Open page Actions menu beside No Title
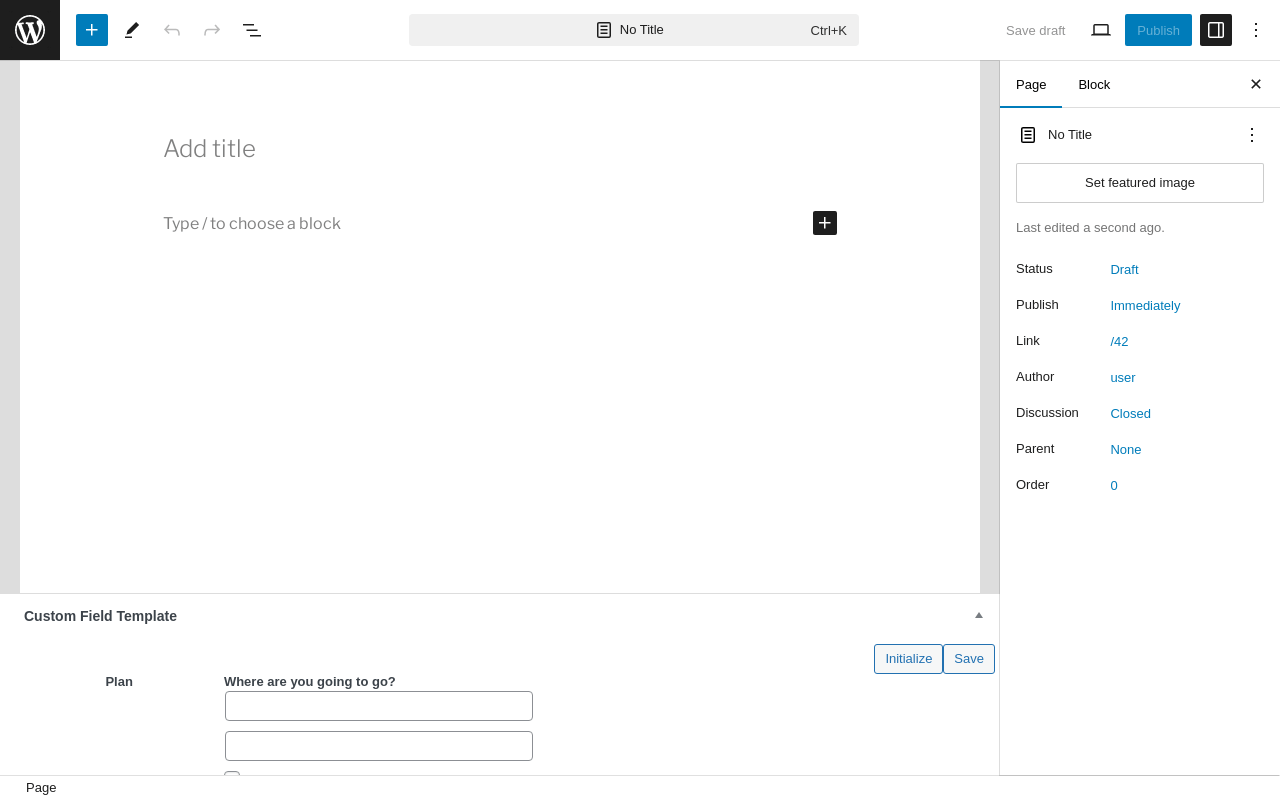The width and height of the screenshot is (1280, 800). (1252, 135)
